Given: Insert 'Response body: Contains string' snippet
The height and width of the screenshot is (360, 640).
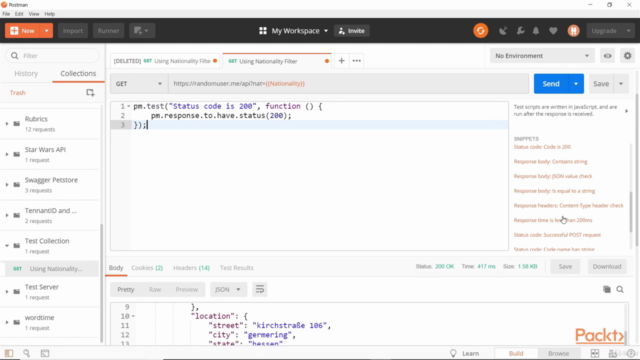Looking at the screenshot, I should pyautogui.click(x=550, y=162).
